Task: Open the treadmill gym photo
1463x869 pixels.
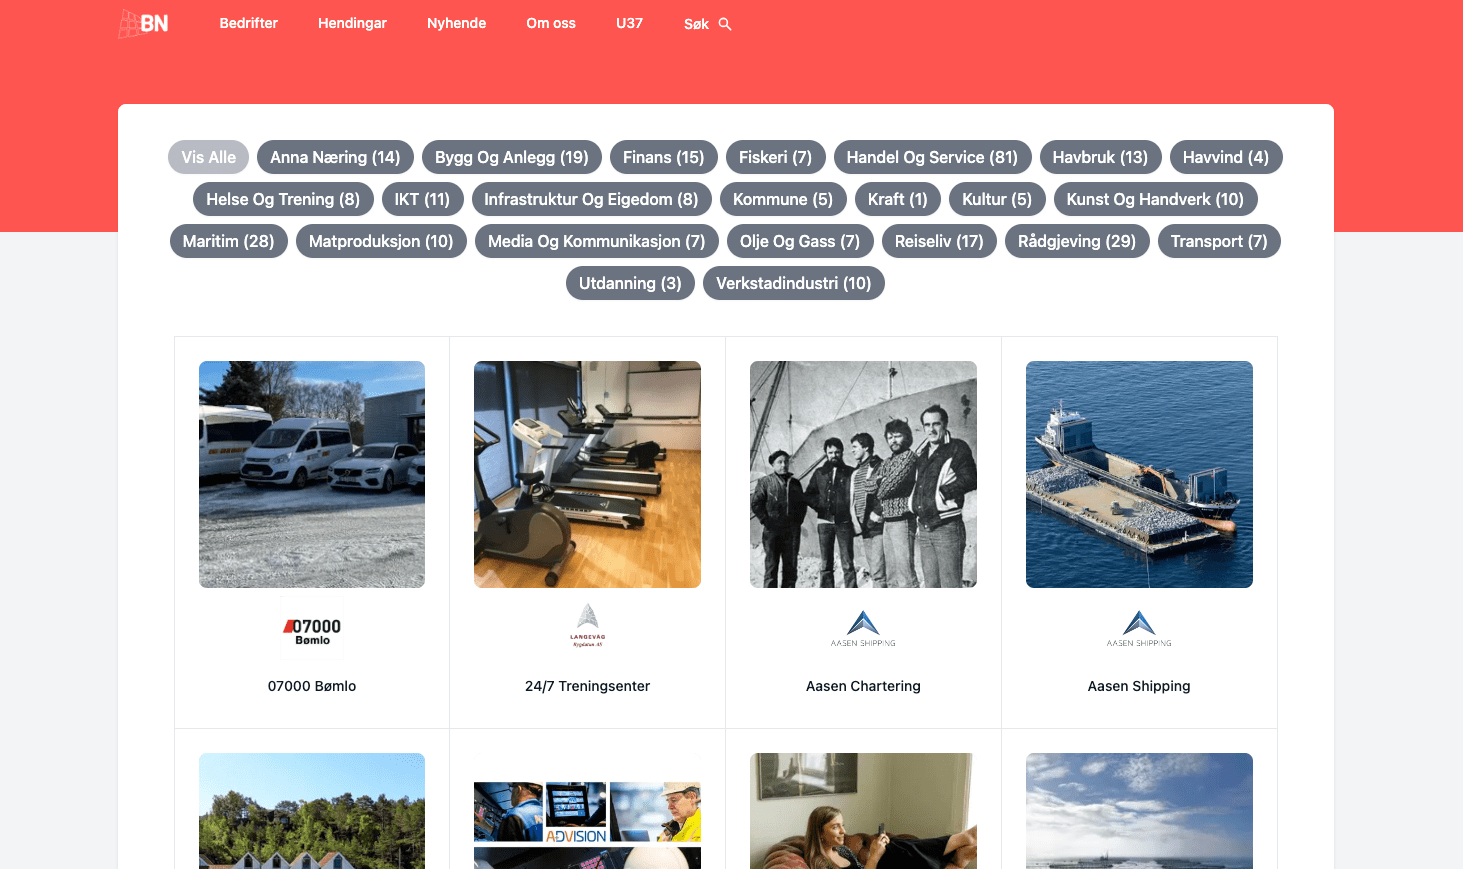Action: 588,474
